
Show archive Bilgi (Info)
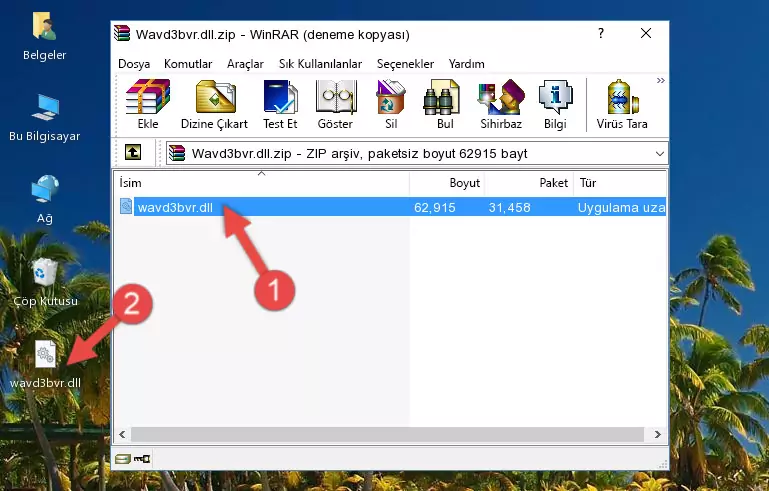coord(555,104)
